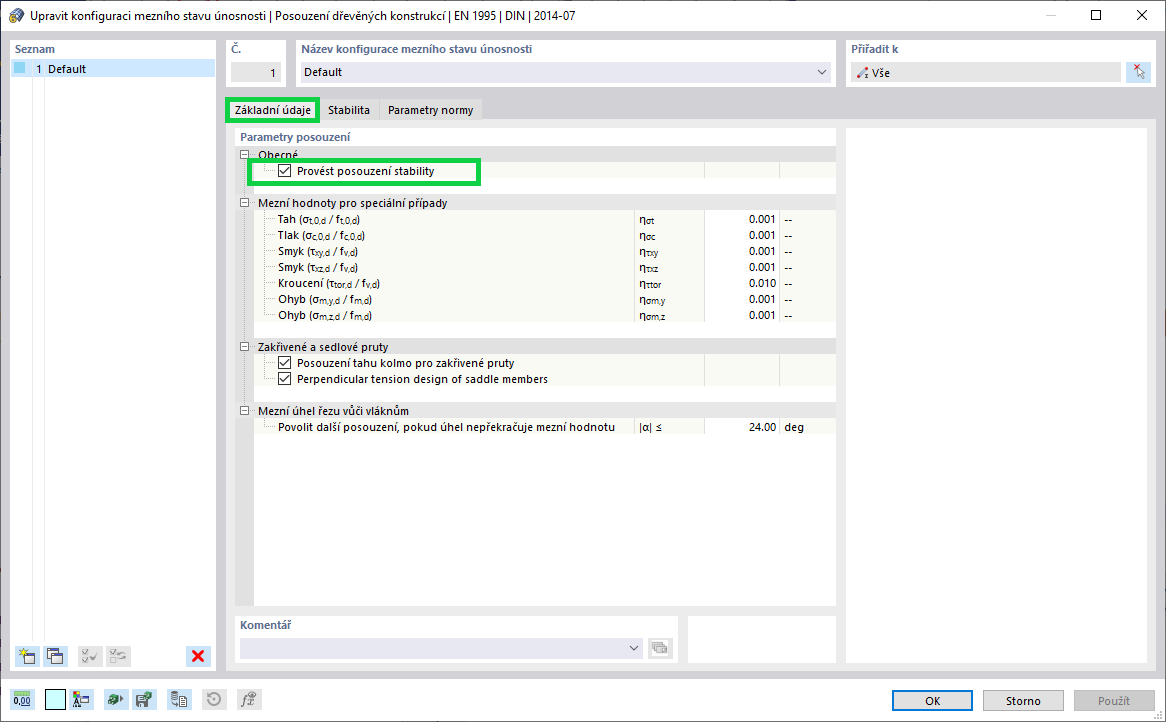Click the Přiřadit k field showing Vše
Screen dimensions: 1166x722
(986, 72)
